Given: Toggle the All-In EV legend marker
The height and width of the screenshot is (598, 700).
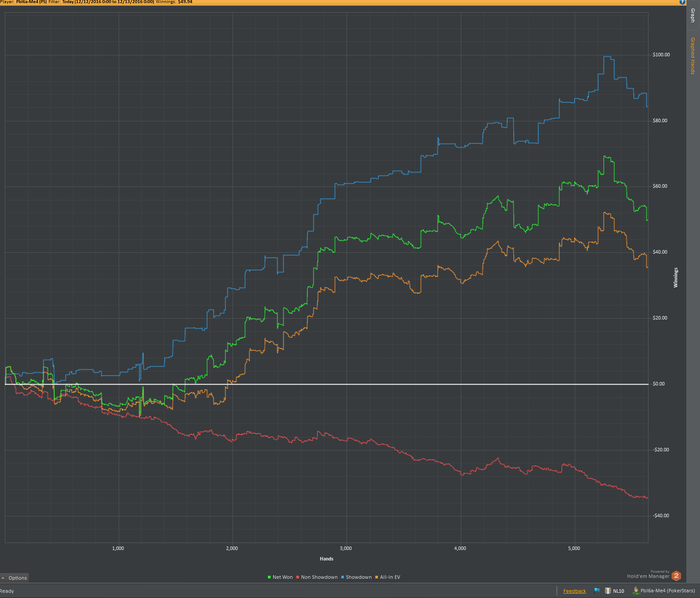Looking at the screenshot, I should click(x=377, y=577).
